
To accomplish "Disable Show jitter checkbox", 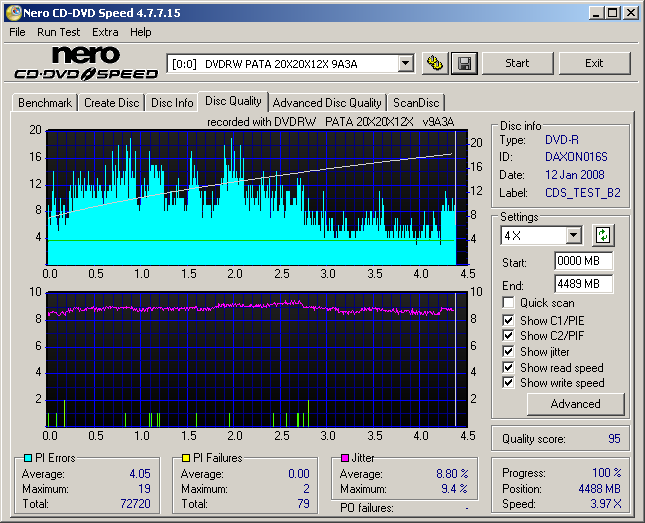I will (x=508, y=351).
